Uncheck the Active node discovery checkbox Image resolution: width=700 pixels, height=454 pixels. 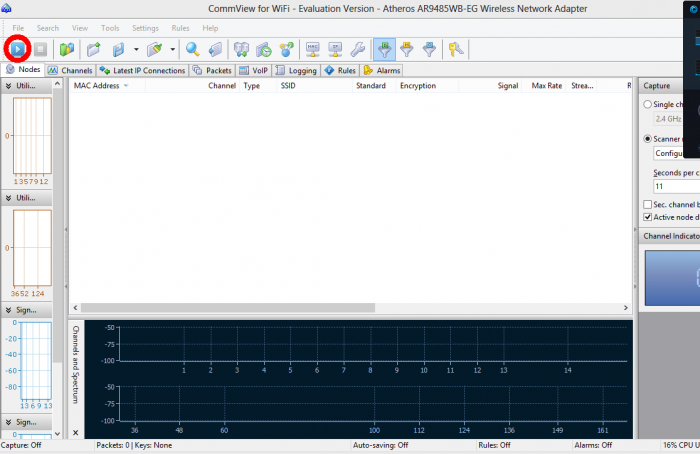click(x=648, y=217)
